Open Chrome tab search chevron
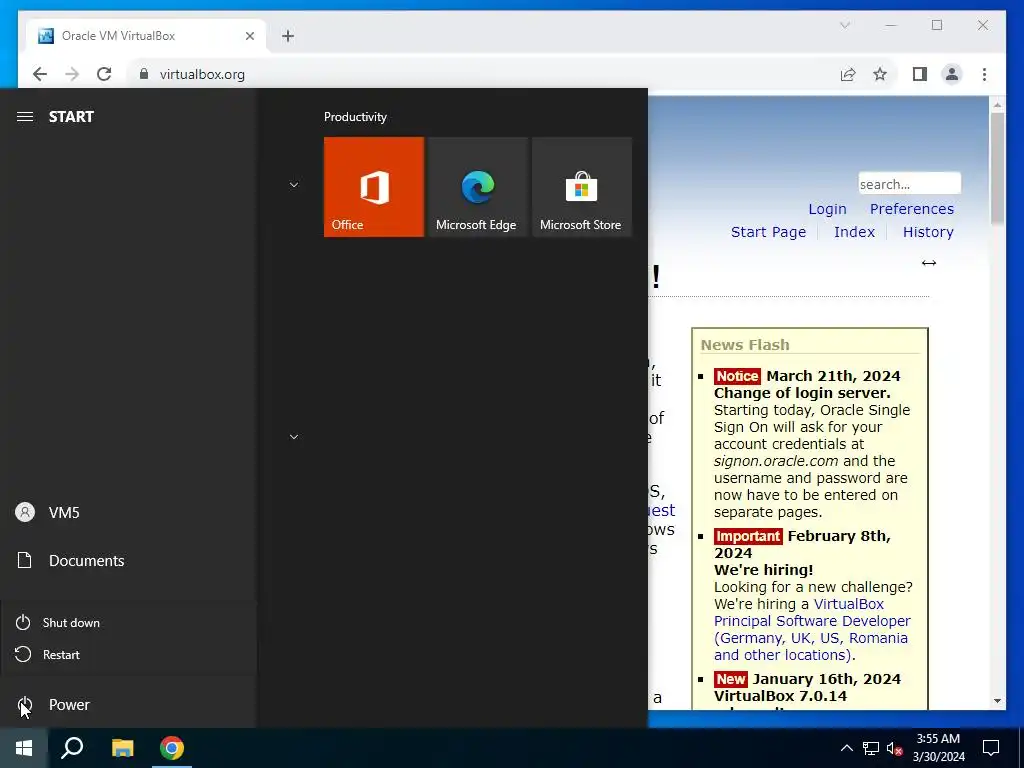 (844, 25)
